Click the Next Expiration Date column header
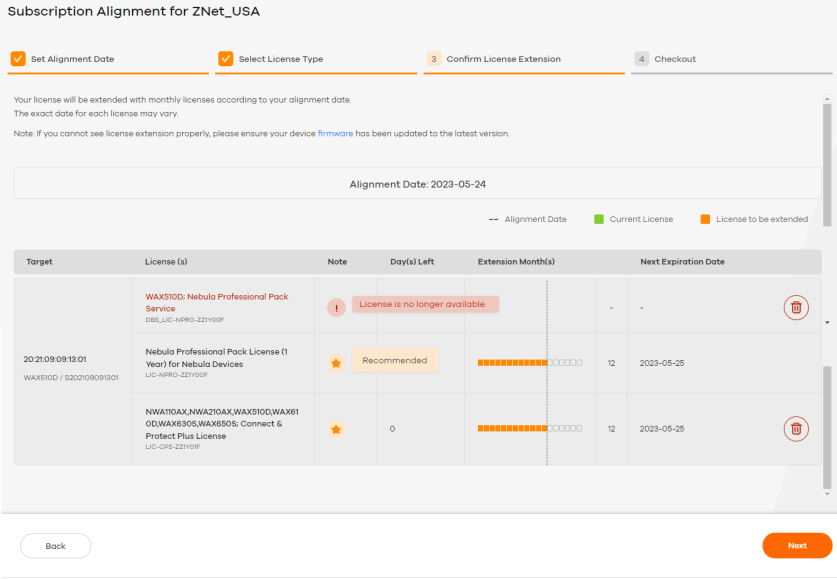 tap(682, 261)
